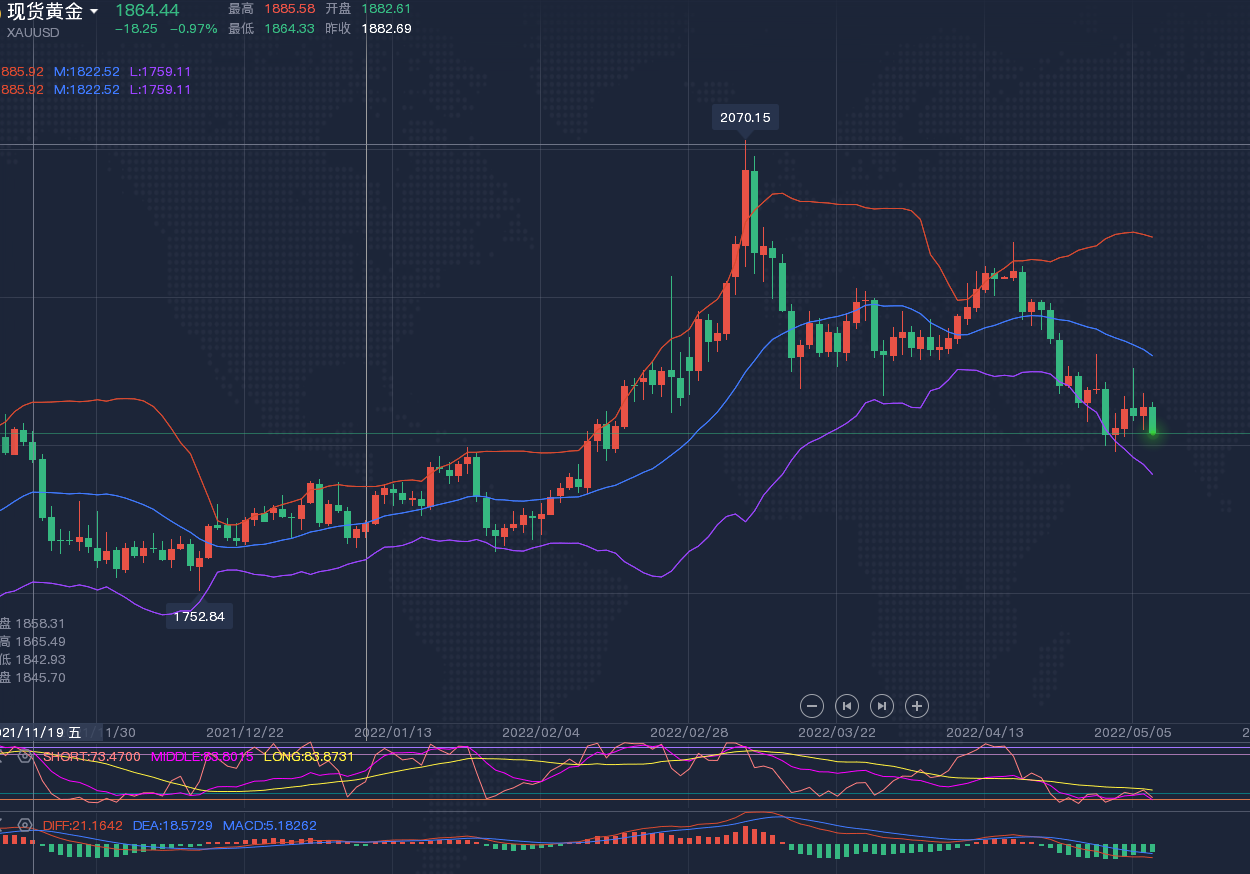Image resolution: width=1250 pixels, height=874 pixels.
Task: Click the 1752.84 low price label
Action: click(x=199, y=616)
